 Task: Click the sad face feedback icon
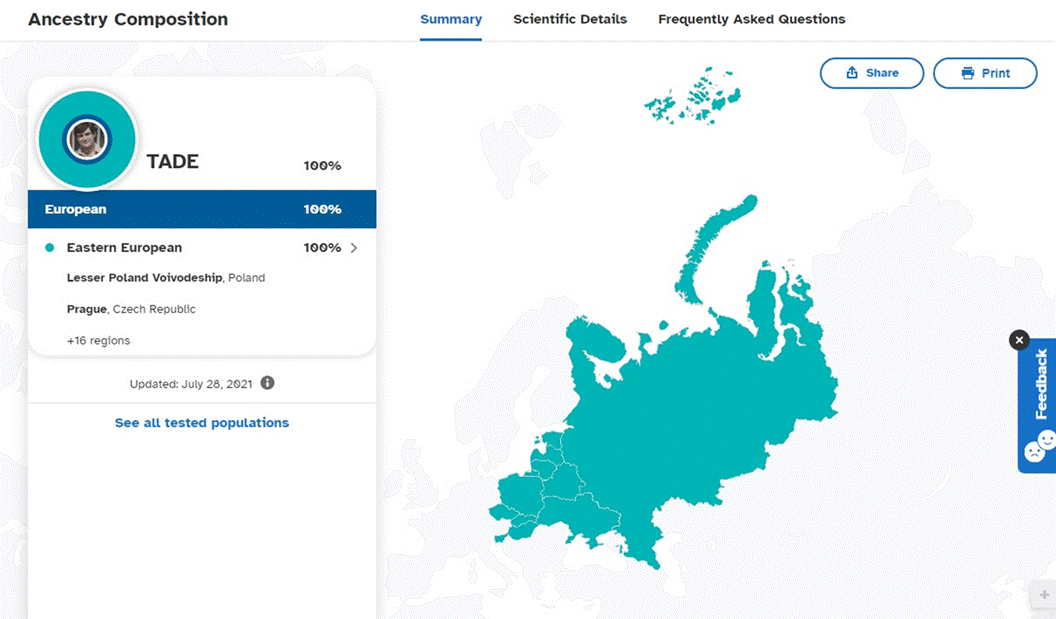(x=1034, y=451)
